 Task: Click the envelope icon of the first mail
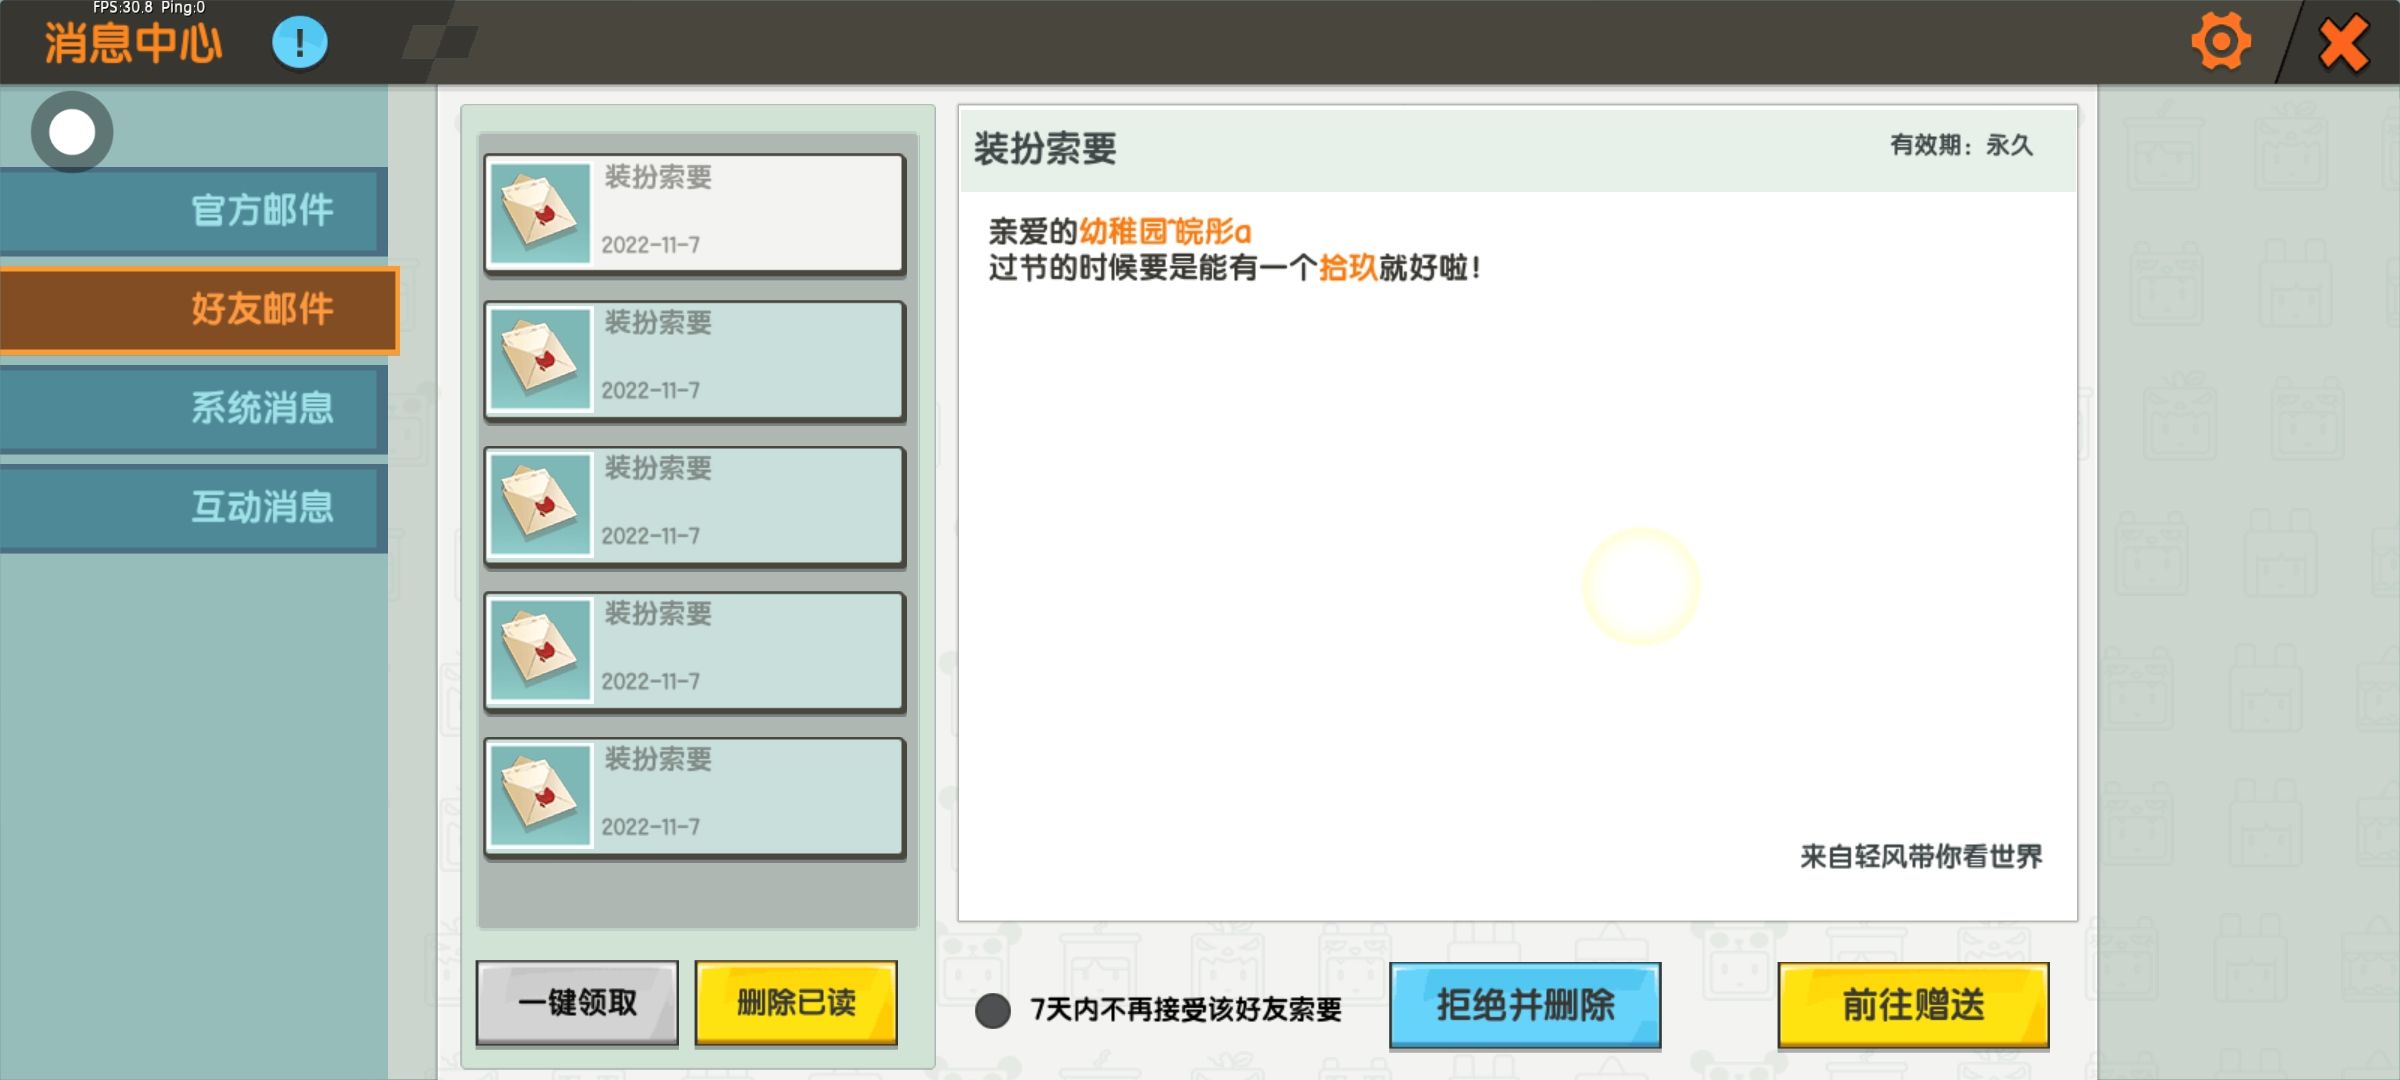(540, 213)
